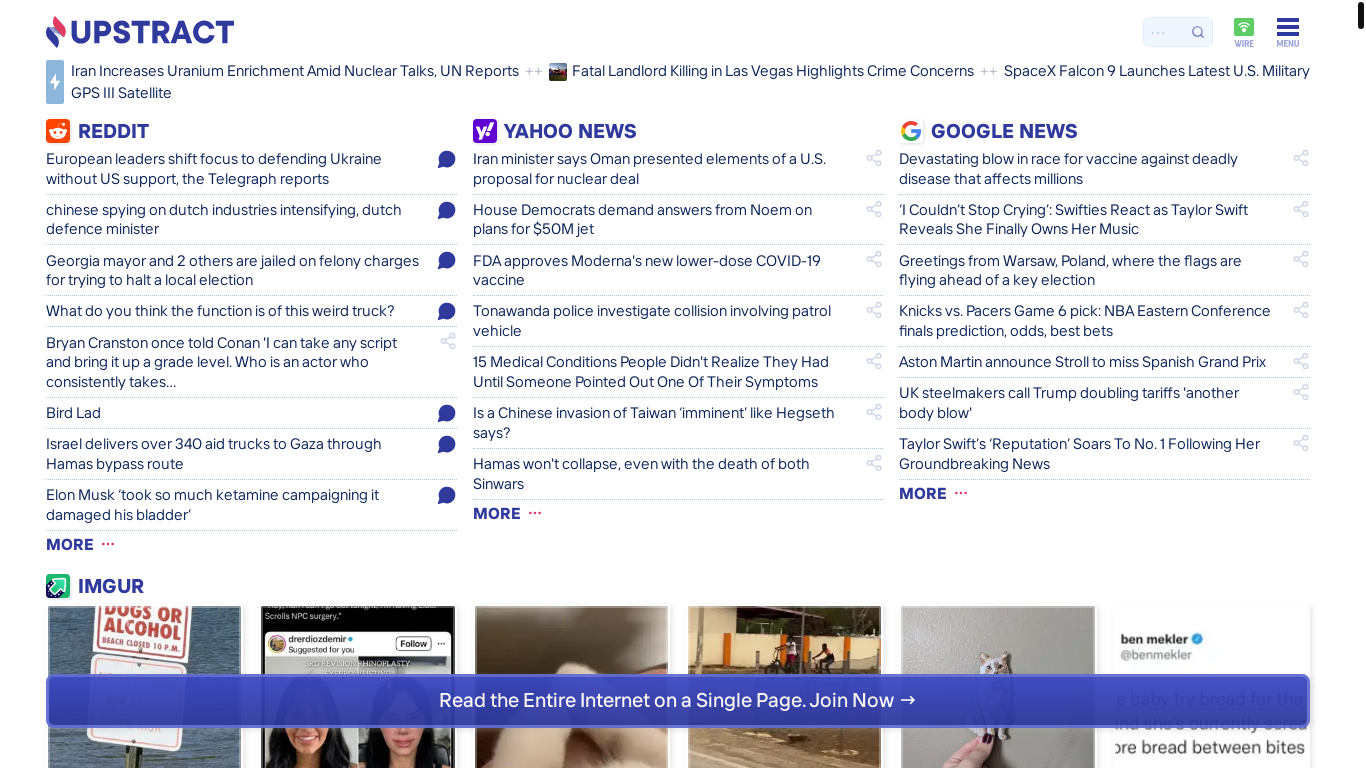This screenshot has height=768, width=1366.
Task: Read UK steelmakers Trump tariffs headline
Action: pyautogui.click(x=1069, y=403)
